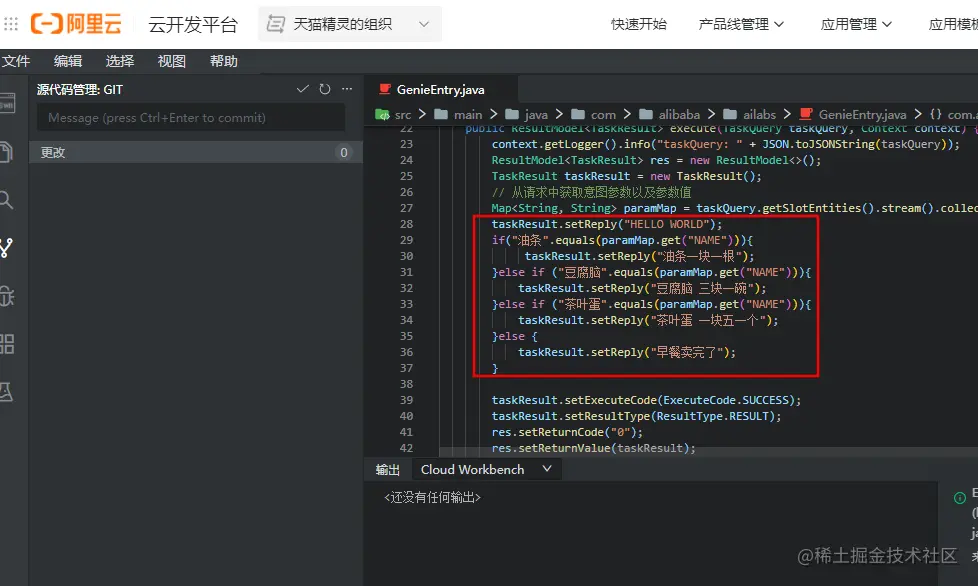The image size is (978, 586).
Task: Open the 文件 menu
Action: [16, 61]
